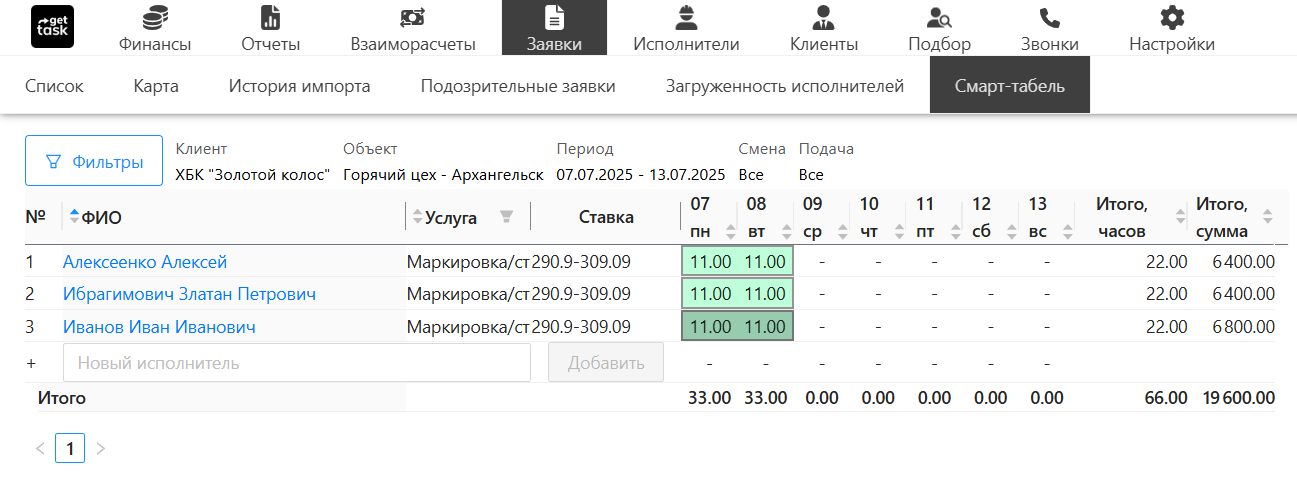1297x485 pixels.
Task: Click the Фильтры button
Action: (x=94, y=161)
